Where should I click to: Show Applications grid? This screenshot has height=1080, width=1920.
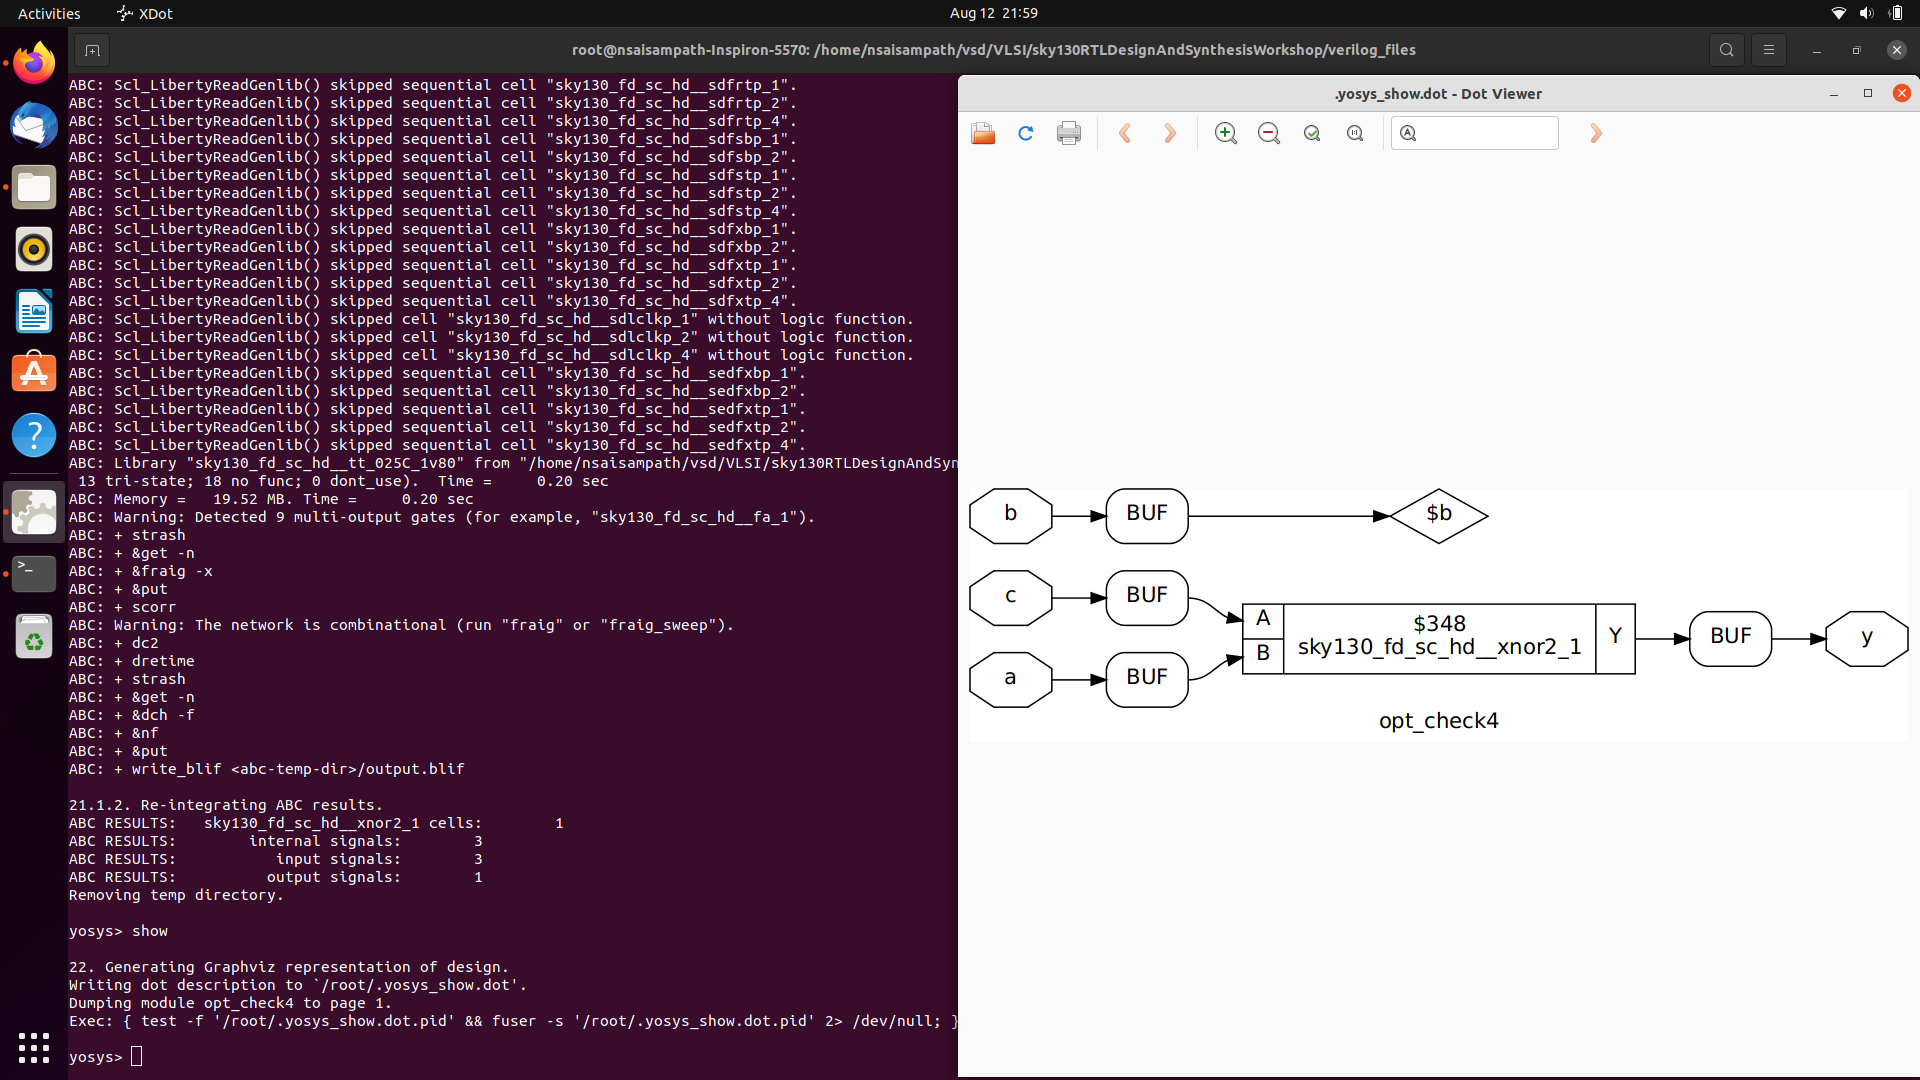pyautogui.click(x=34, y=1047)
